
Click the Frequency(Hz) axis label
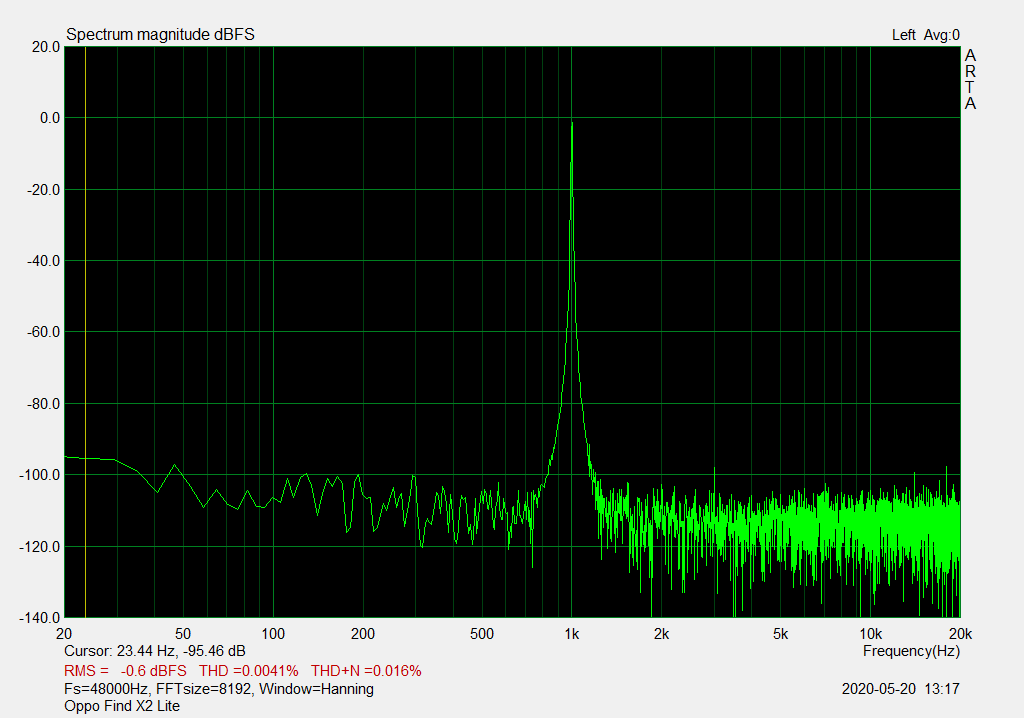tap(911, 651)
